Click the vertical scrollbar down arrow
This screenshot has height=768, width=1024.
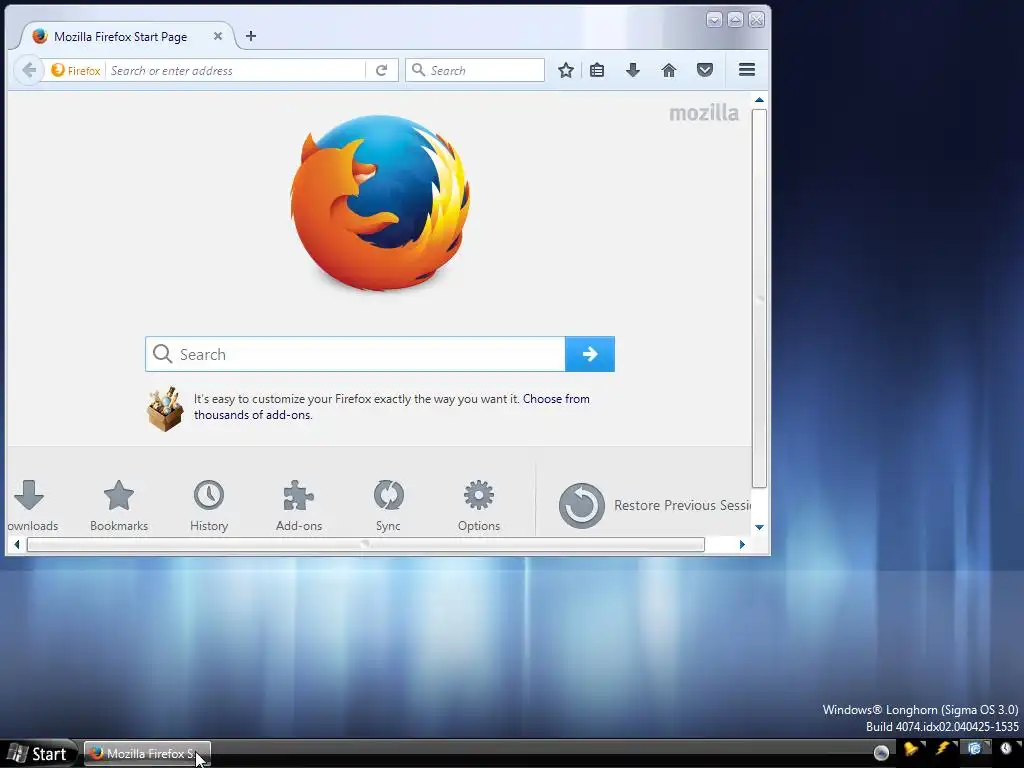pyautogui.click(x=759, y=527)
